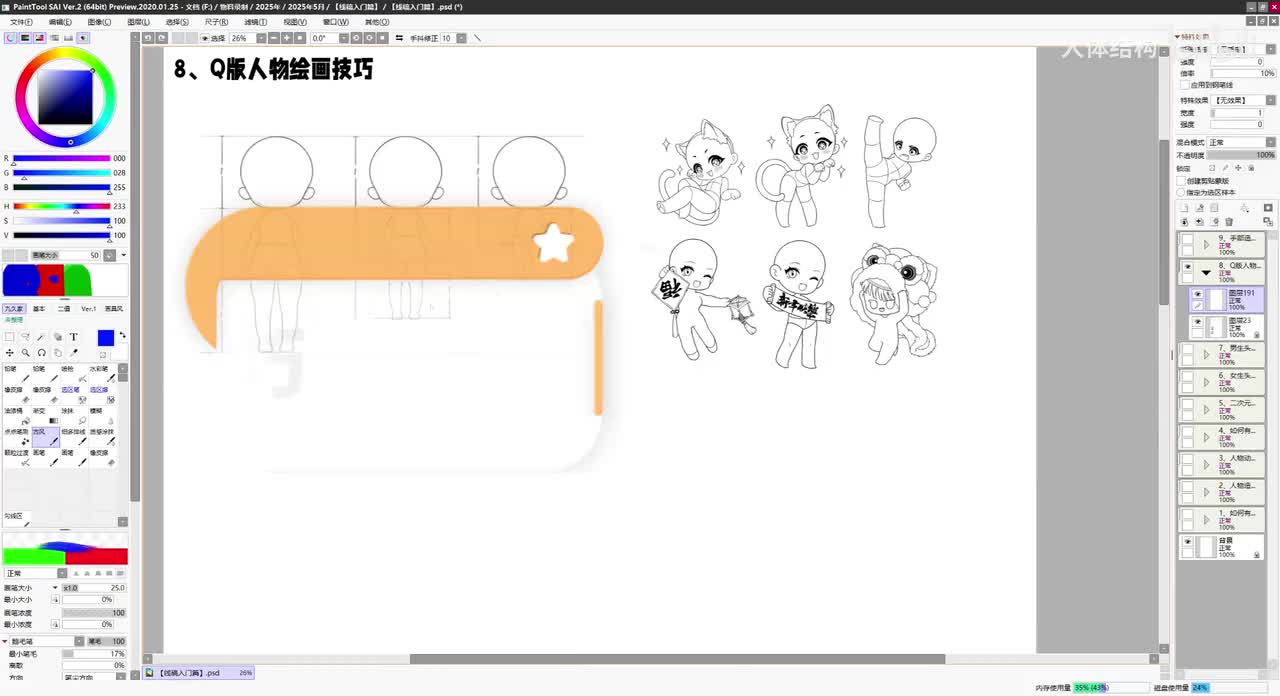Collapse the 8、Q版人物 folder arrow
Screen dimensions: 1280x696
pos(1206,272)
